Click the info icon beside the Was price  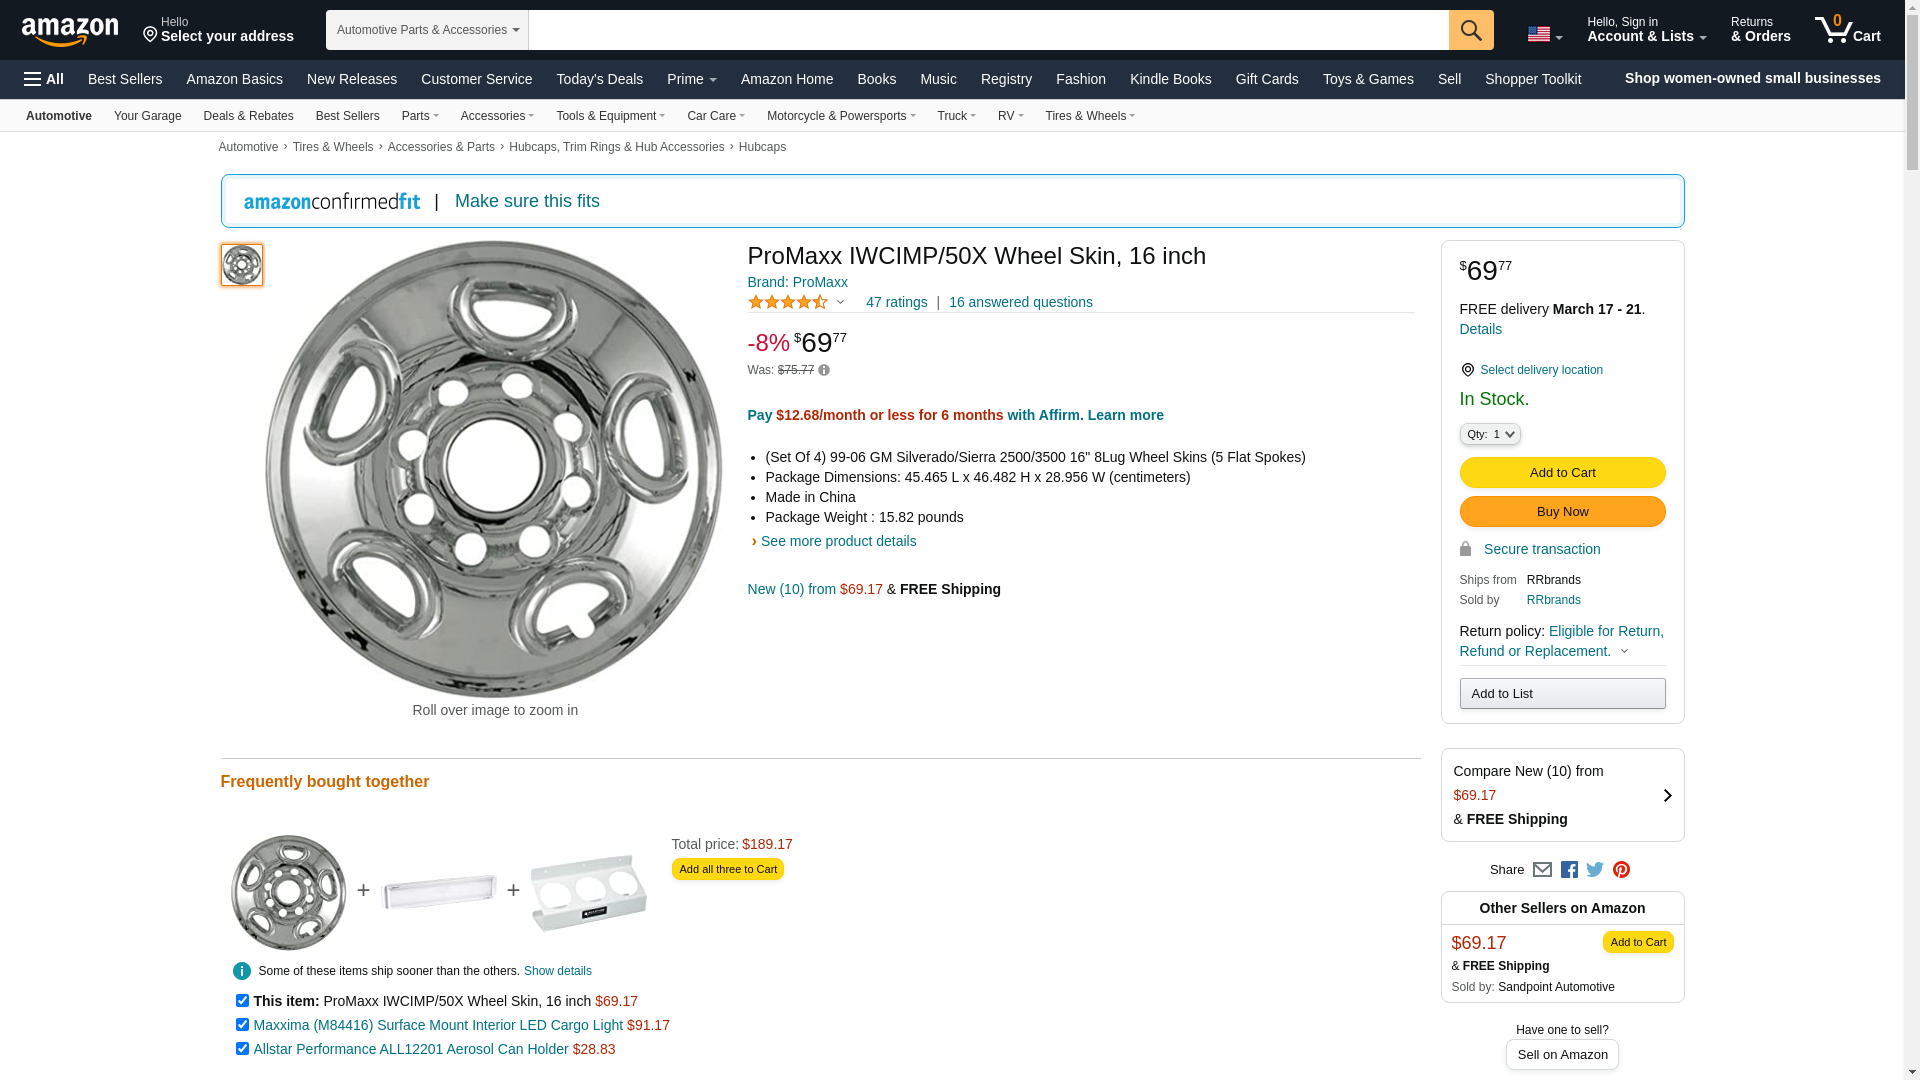824,370
